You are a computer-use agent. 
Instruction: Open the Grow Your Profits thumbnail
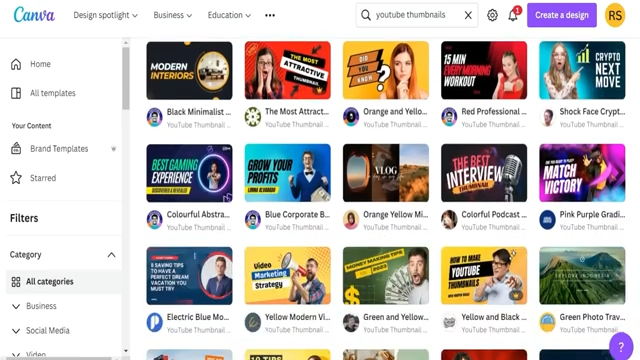288,173
